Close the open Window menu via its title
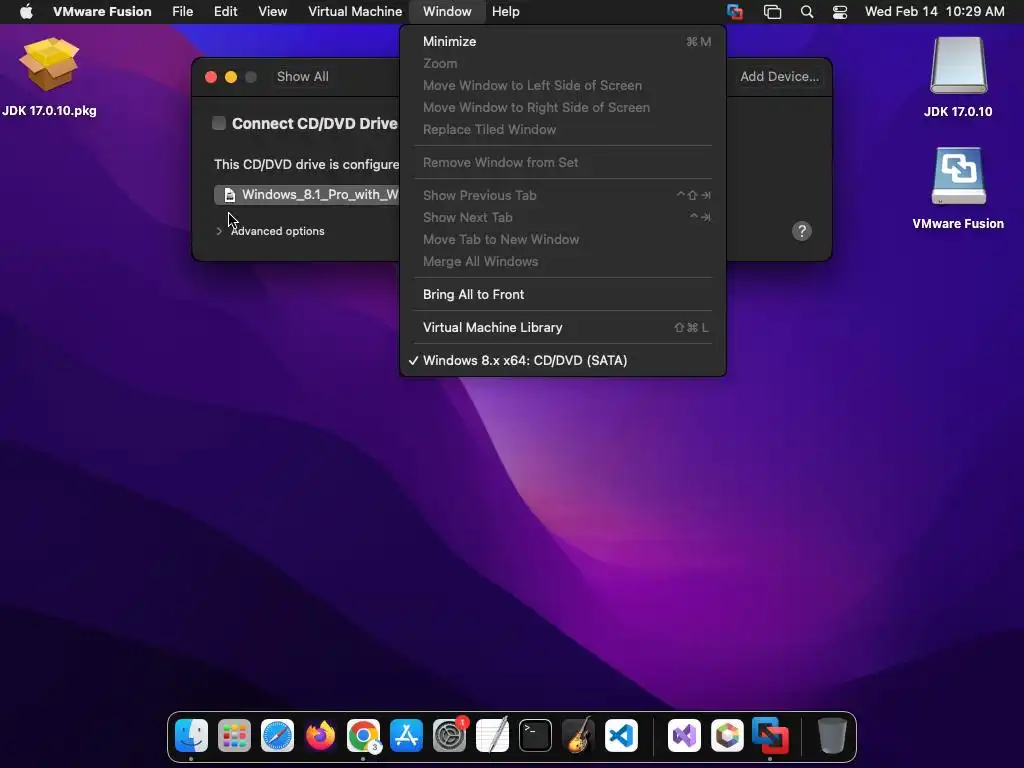Image resolution: width=1024 pixels, height=768 pixels. click(447, 12)
